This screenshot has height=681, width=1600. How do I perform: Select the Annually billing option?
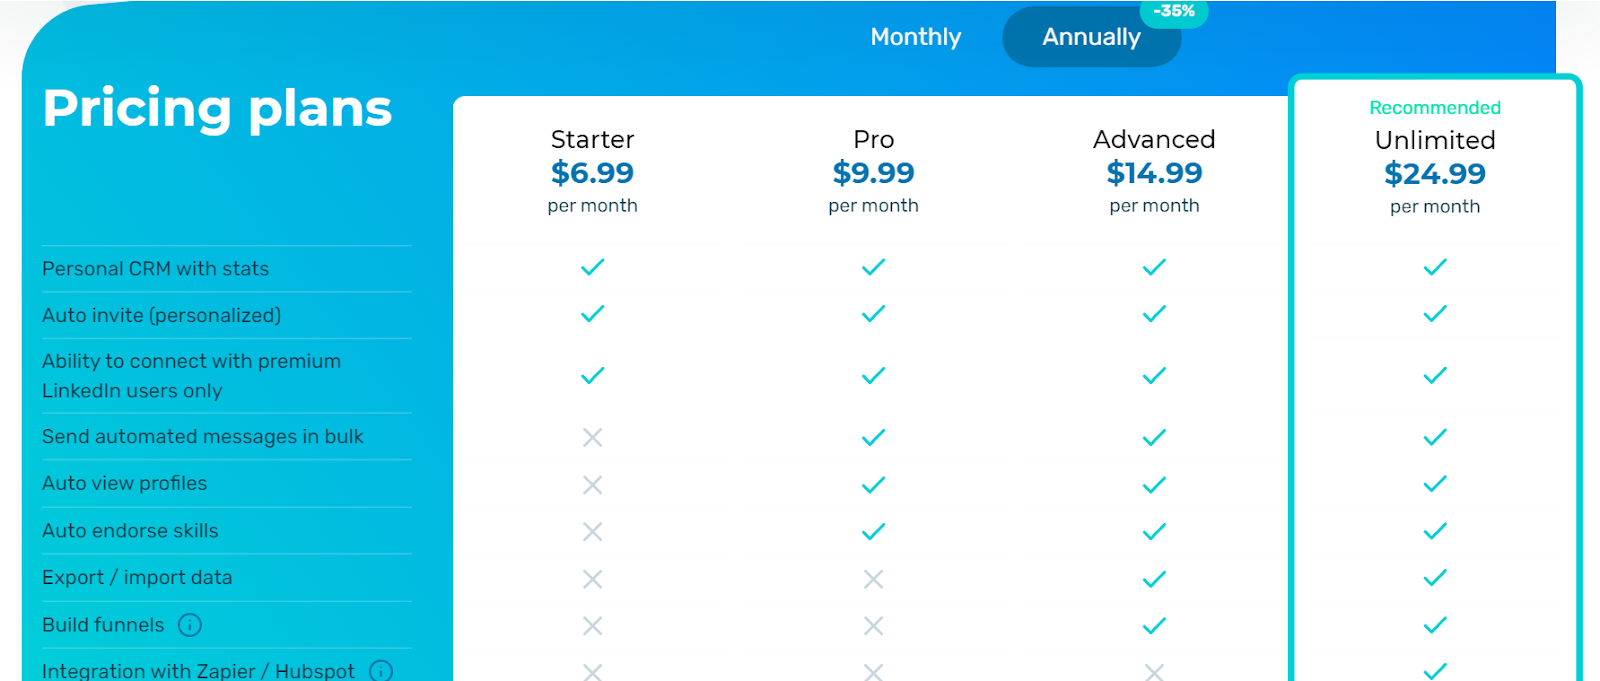(x=1091, y=37)
